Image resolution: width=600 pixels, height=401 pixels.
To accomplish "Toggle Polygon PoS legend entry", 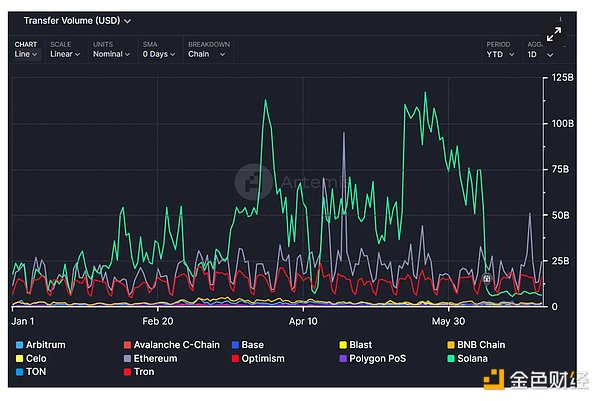I will pos(376,358).
